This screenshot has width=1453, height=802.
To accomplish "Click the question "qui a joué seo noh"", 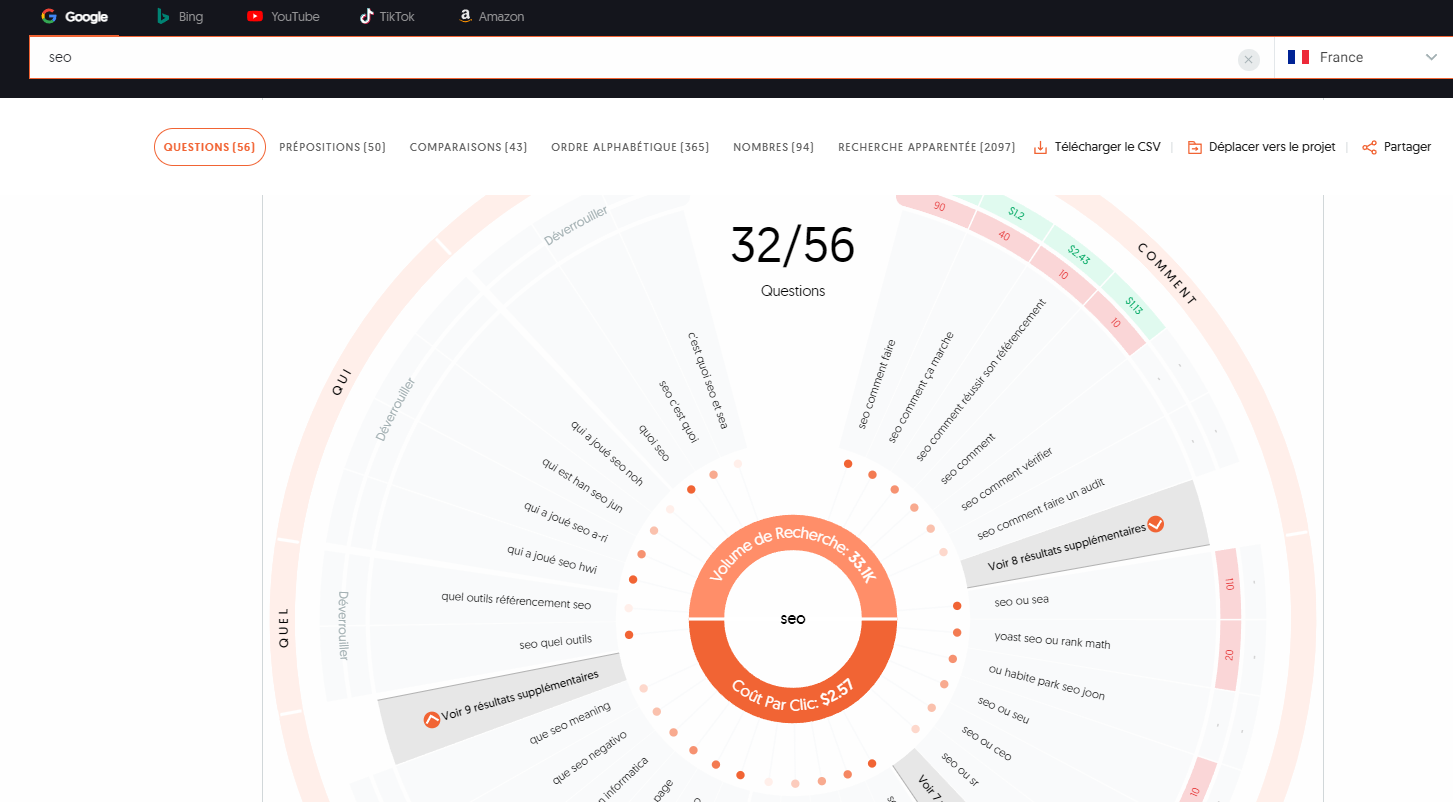I will [607, 453].
